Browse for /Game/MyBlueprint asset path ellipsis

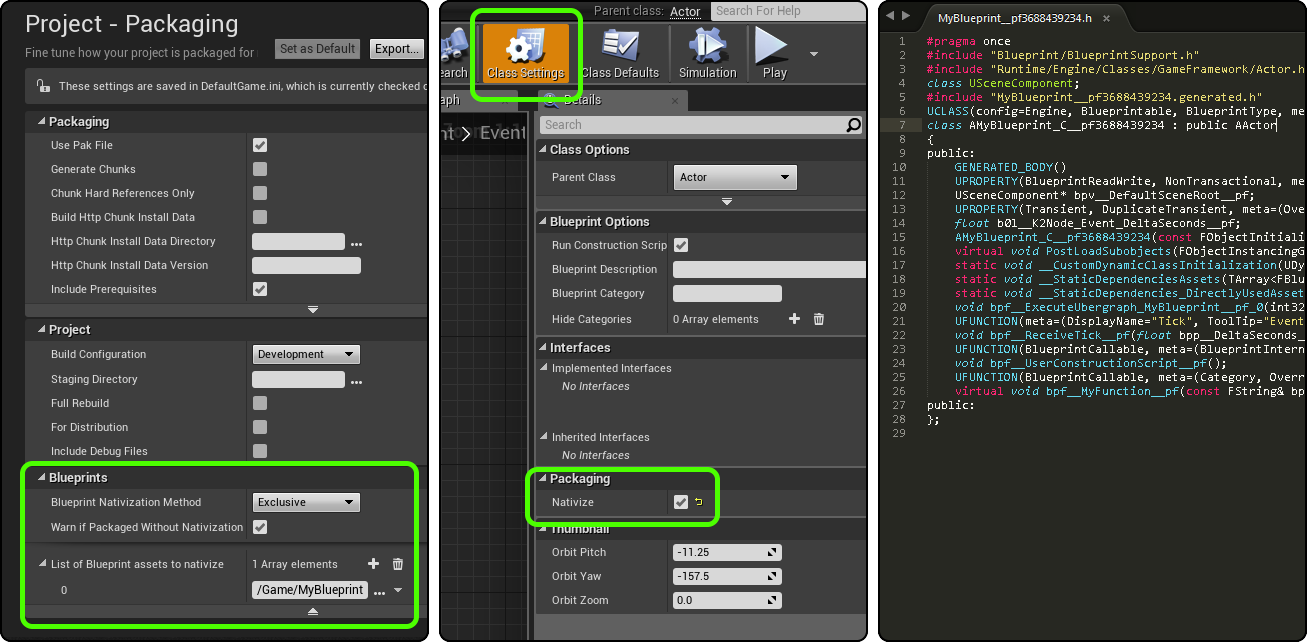pyautogui.click(x=379, y=591)
